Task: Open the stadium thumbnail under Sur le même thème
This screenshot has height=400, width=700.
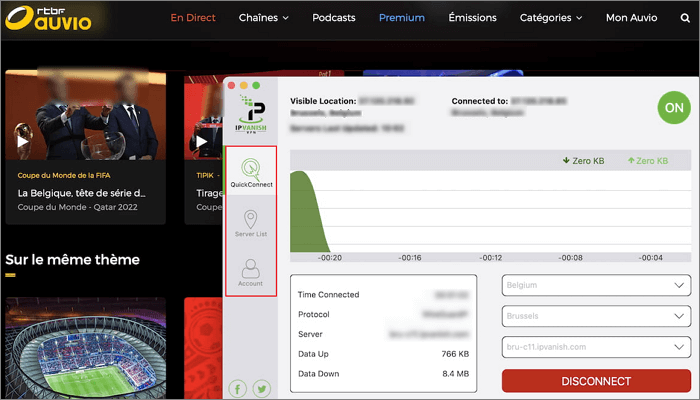Action: coord(85,348)
